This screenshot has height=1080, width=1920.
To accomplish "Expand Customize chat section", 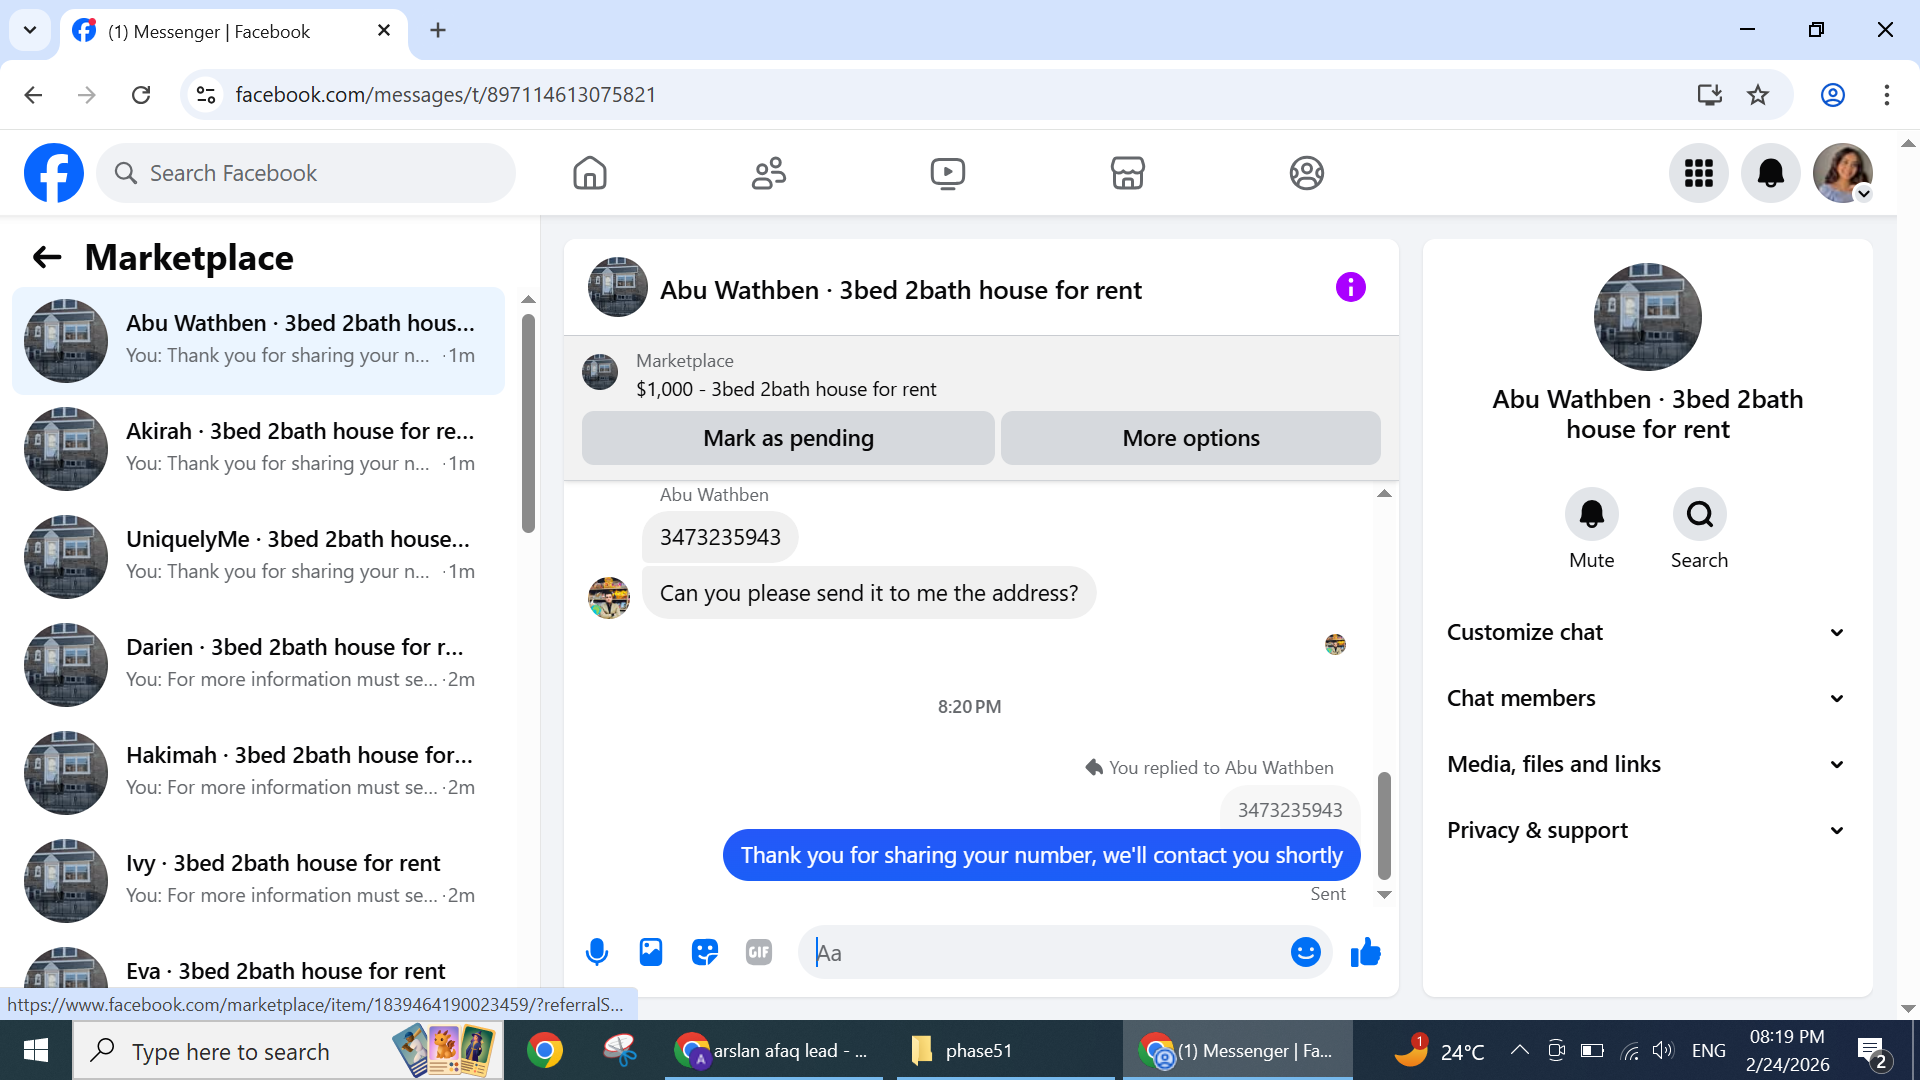I will coord(1647,632).
